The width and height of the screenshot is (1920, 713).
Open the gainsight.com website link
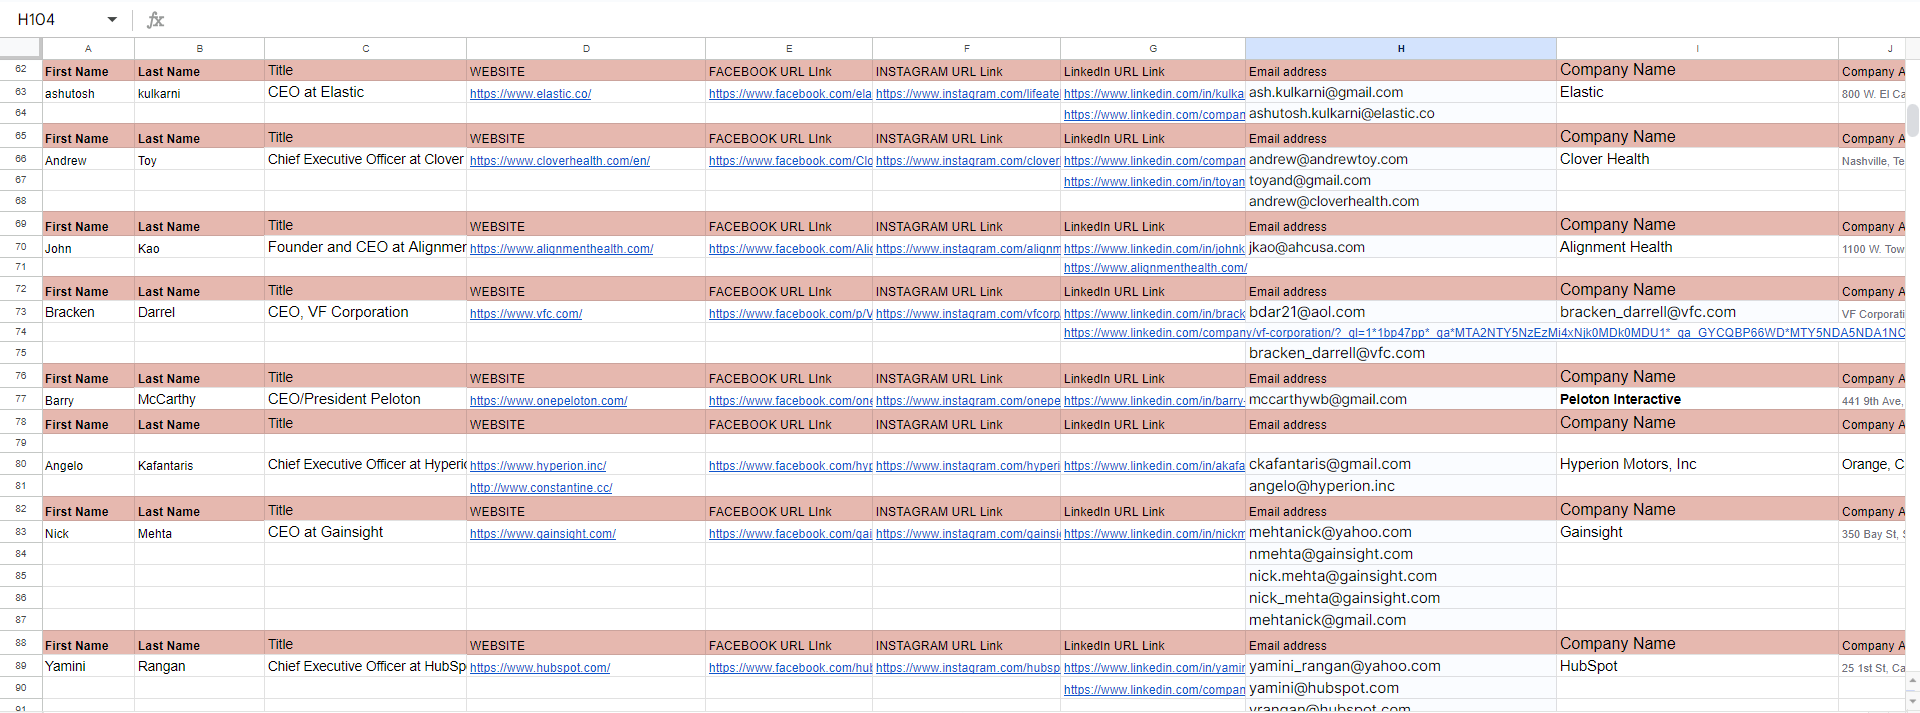point(543,534)
